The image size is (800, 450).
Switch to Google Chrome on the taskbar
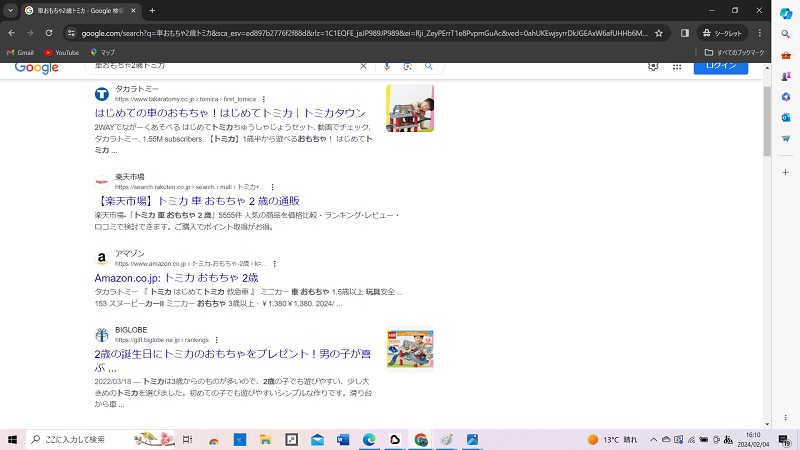(421, 439)
